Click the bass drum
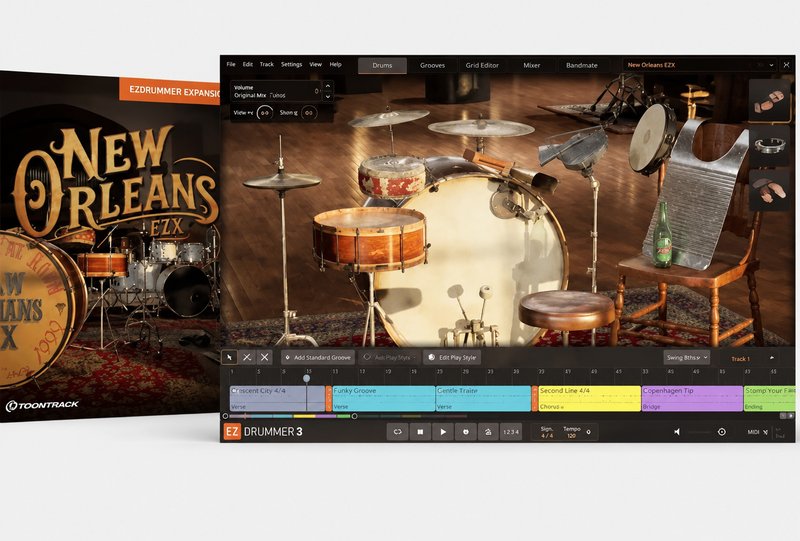Image resolution: width=800 pixels, height=541 pixels. pyautogui.click(x=474, y=255)
